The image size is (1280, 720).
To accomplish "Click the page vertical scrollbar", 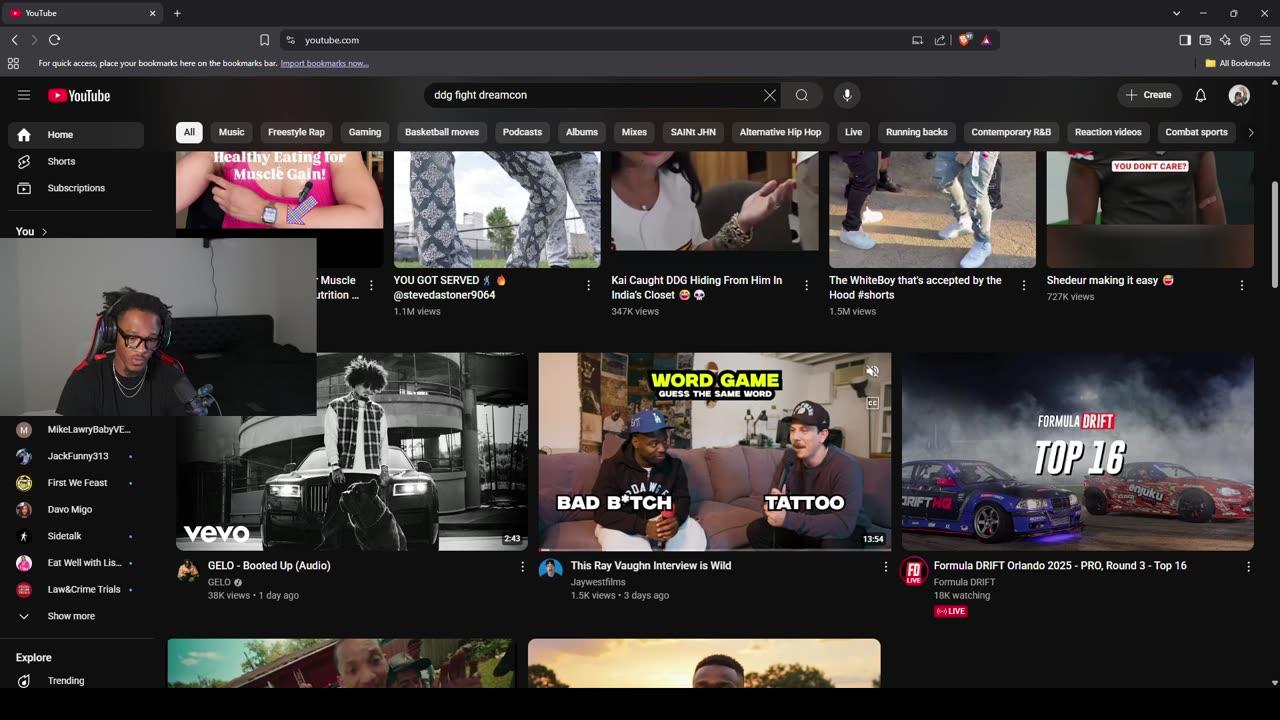I will (x=1274, y=235).
